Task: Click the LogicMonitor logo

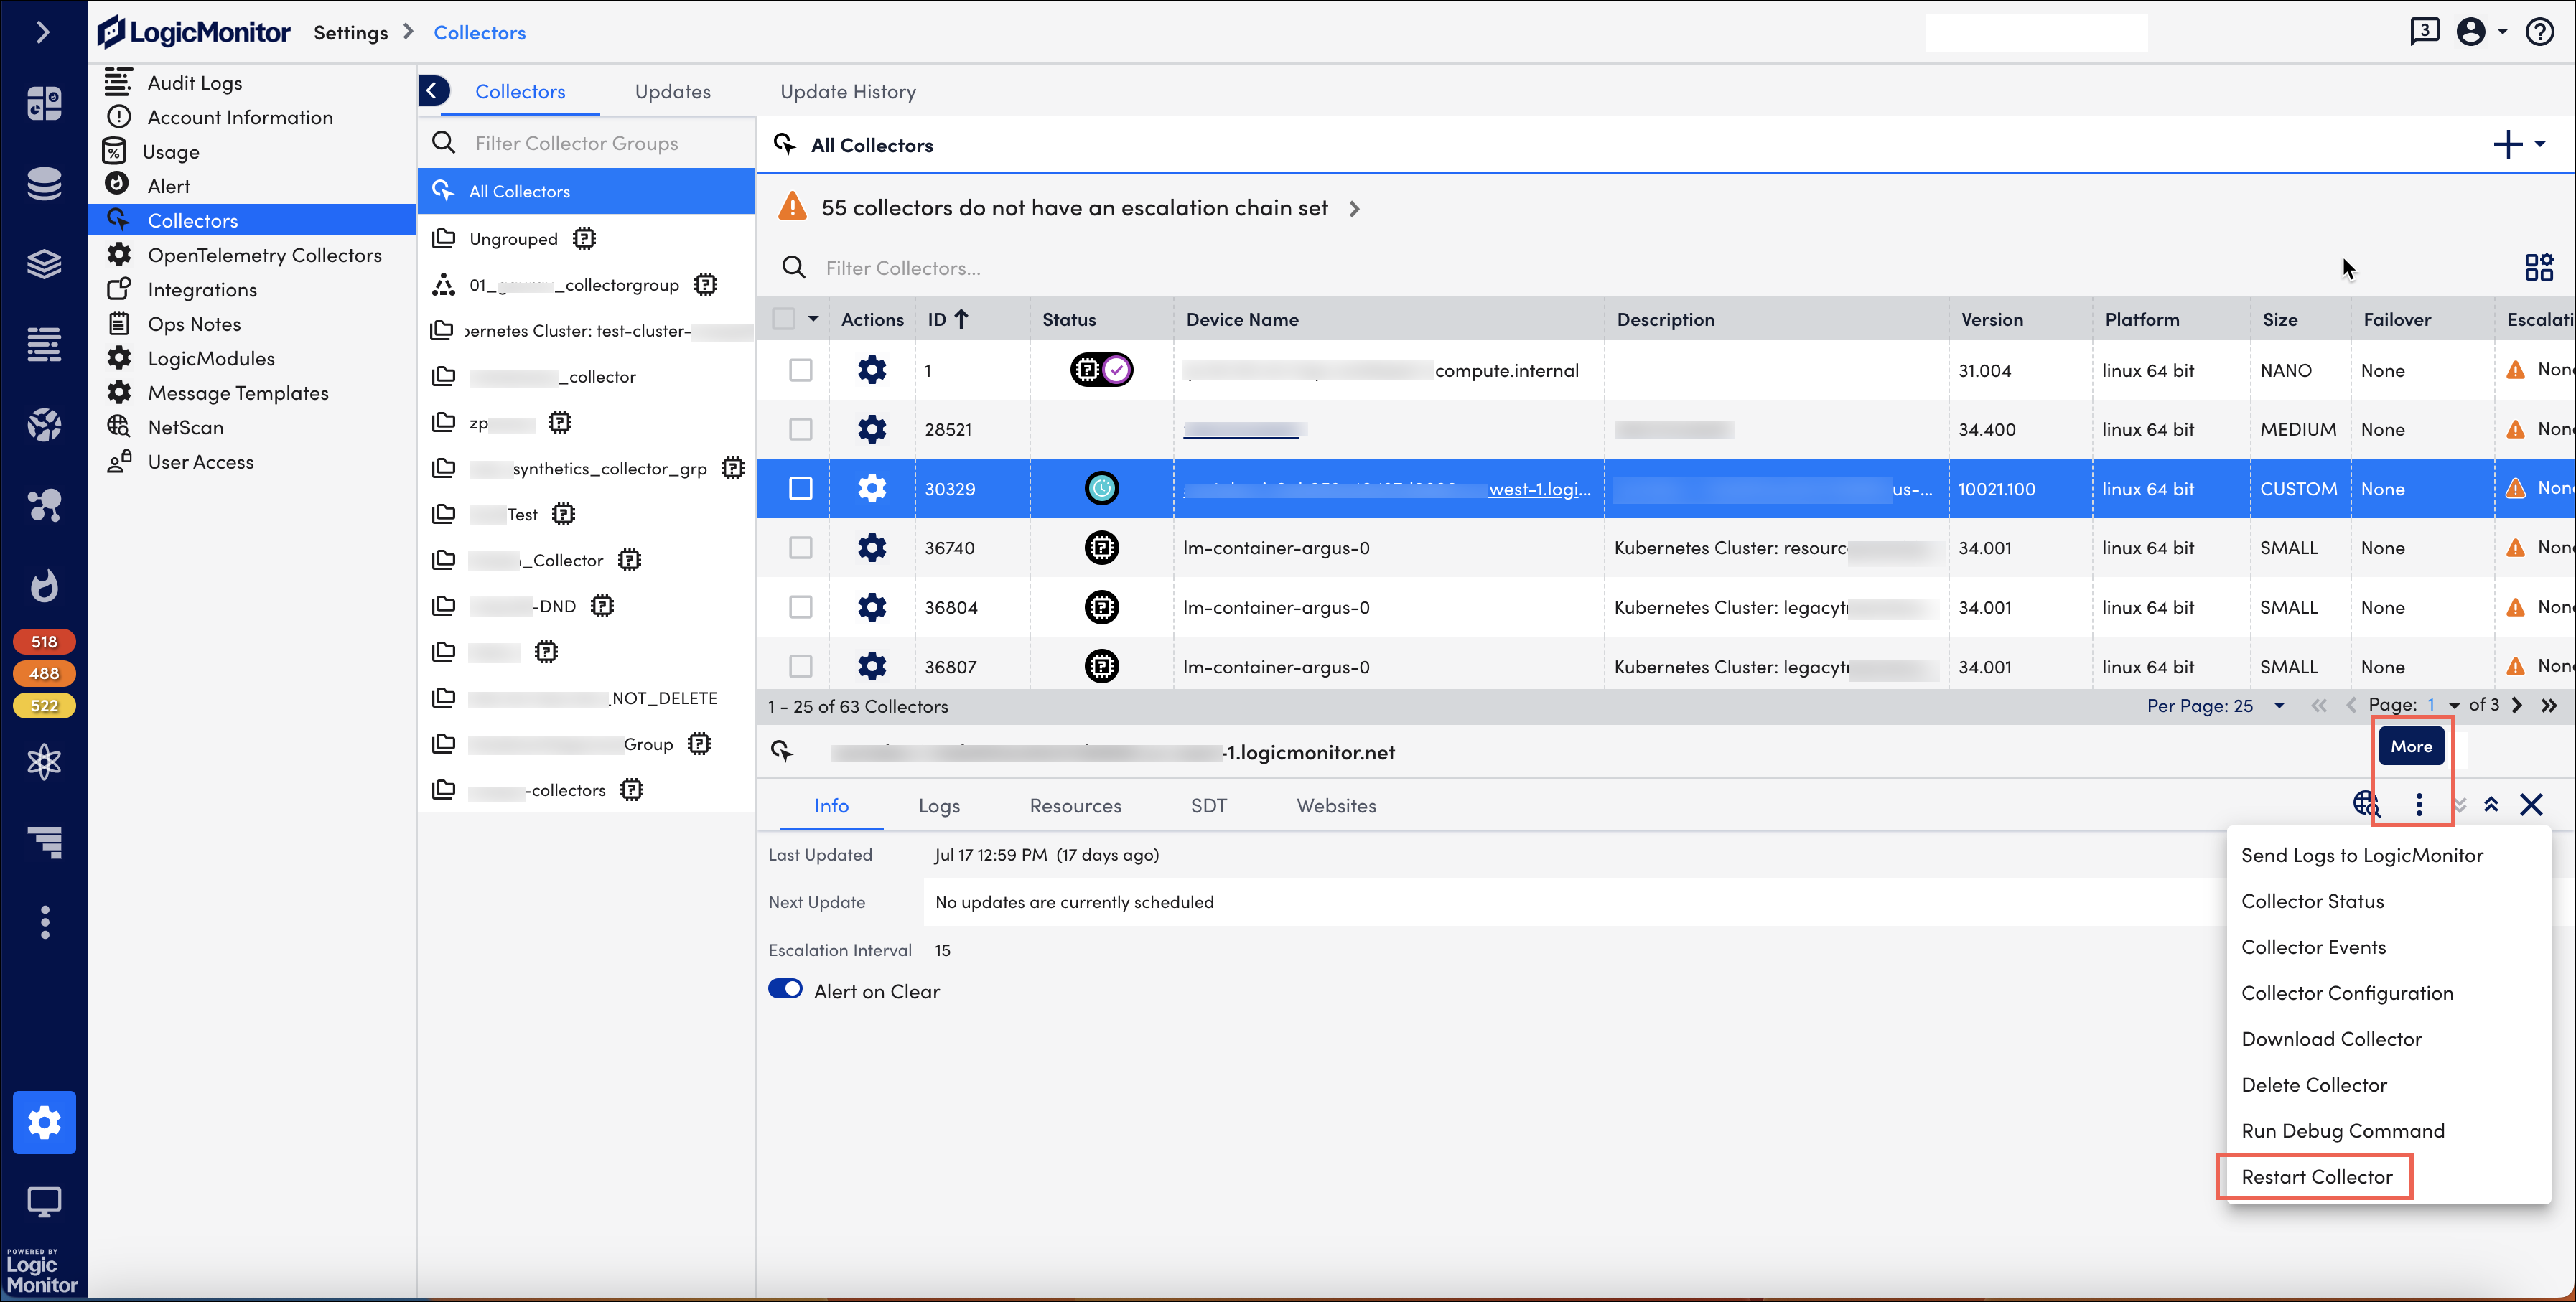Action: pyautogui.click(x=194, y=32)
